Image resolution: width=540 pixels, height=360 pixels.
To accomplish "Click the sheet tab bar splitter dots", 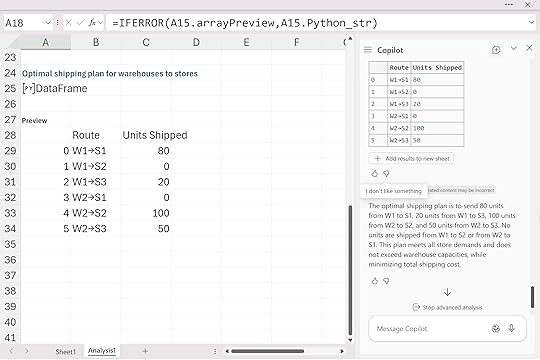I will (215, 351).
